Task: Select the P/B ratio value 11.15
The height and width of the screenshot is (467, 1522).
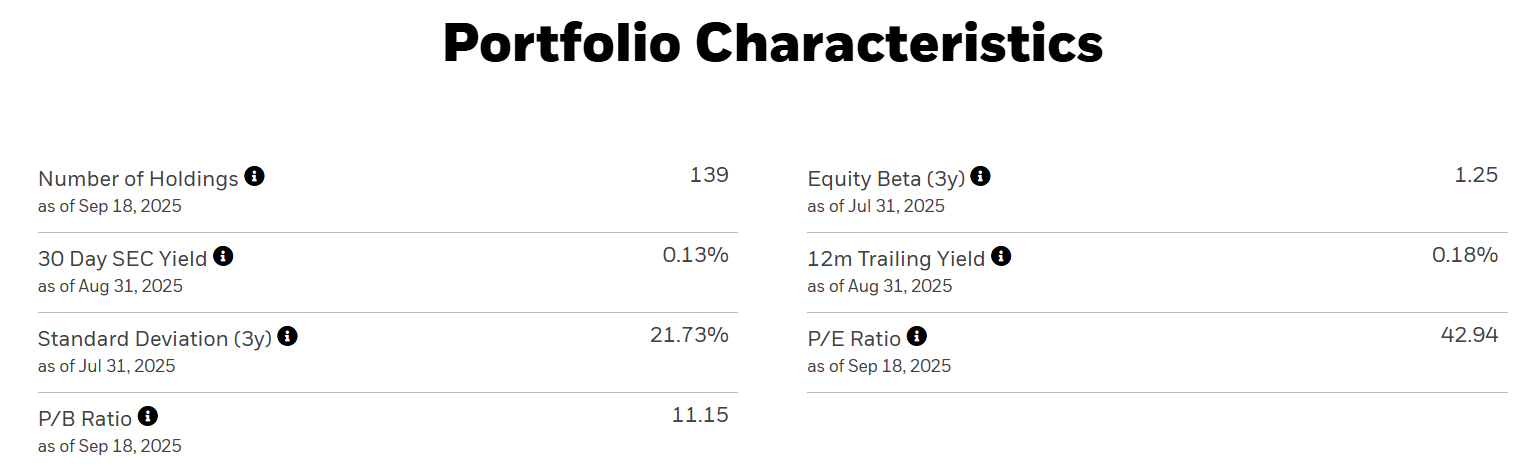Action: click(700, 415)
